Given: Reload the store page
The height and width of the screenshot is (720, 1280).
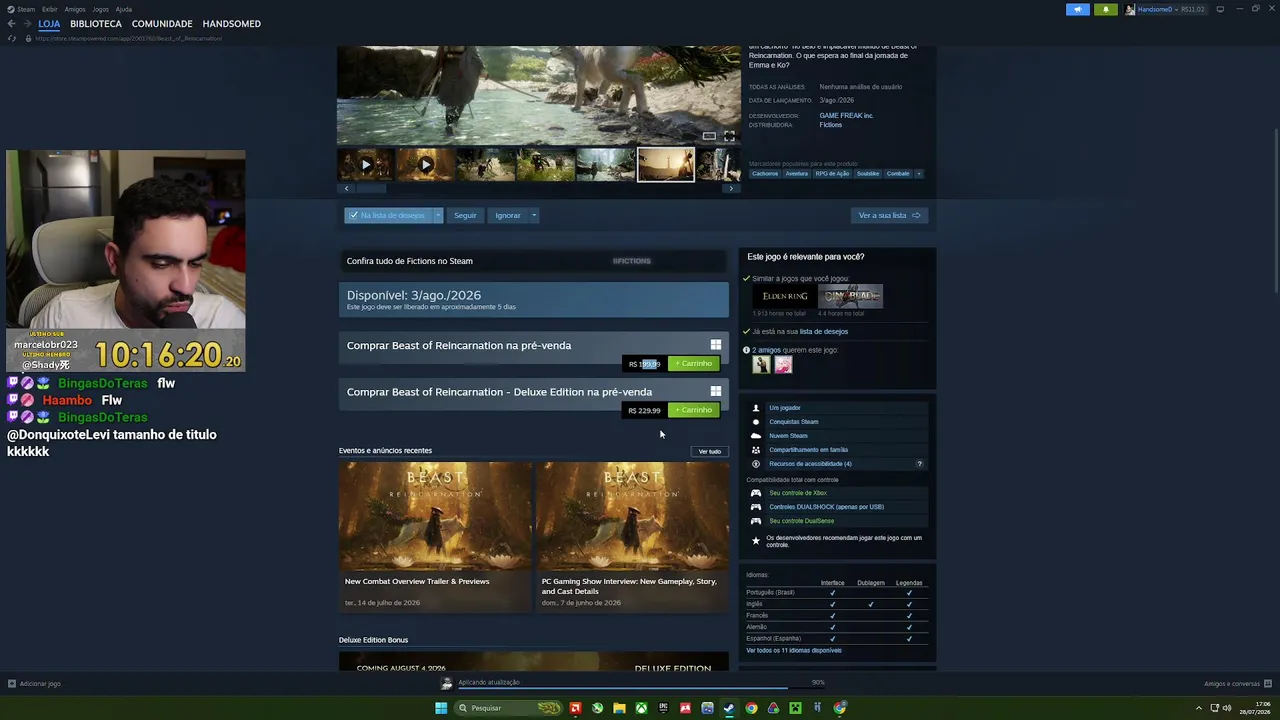Looking at the screenshot, I should point(12,38).
